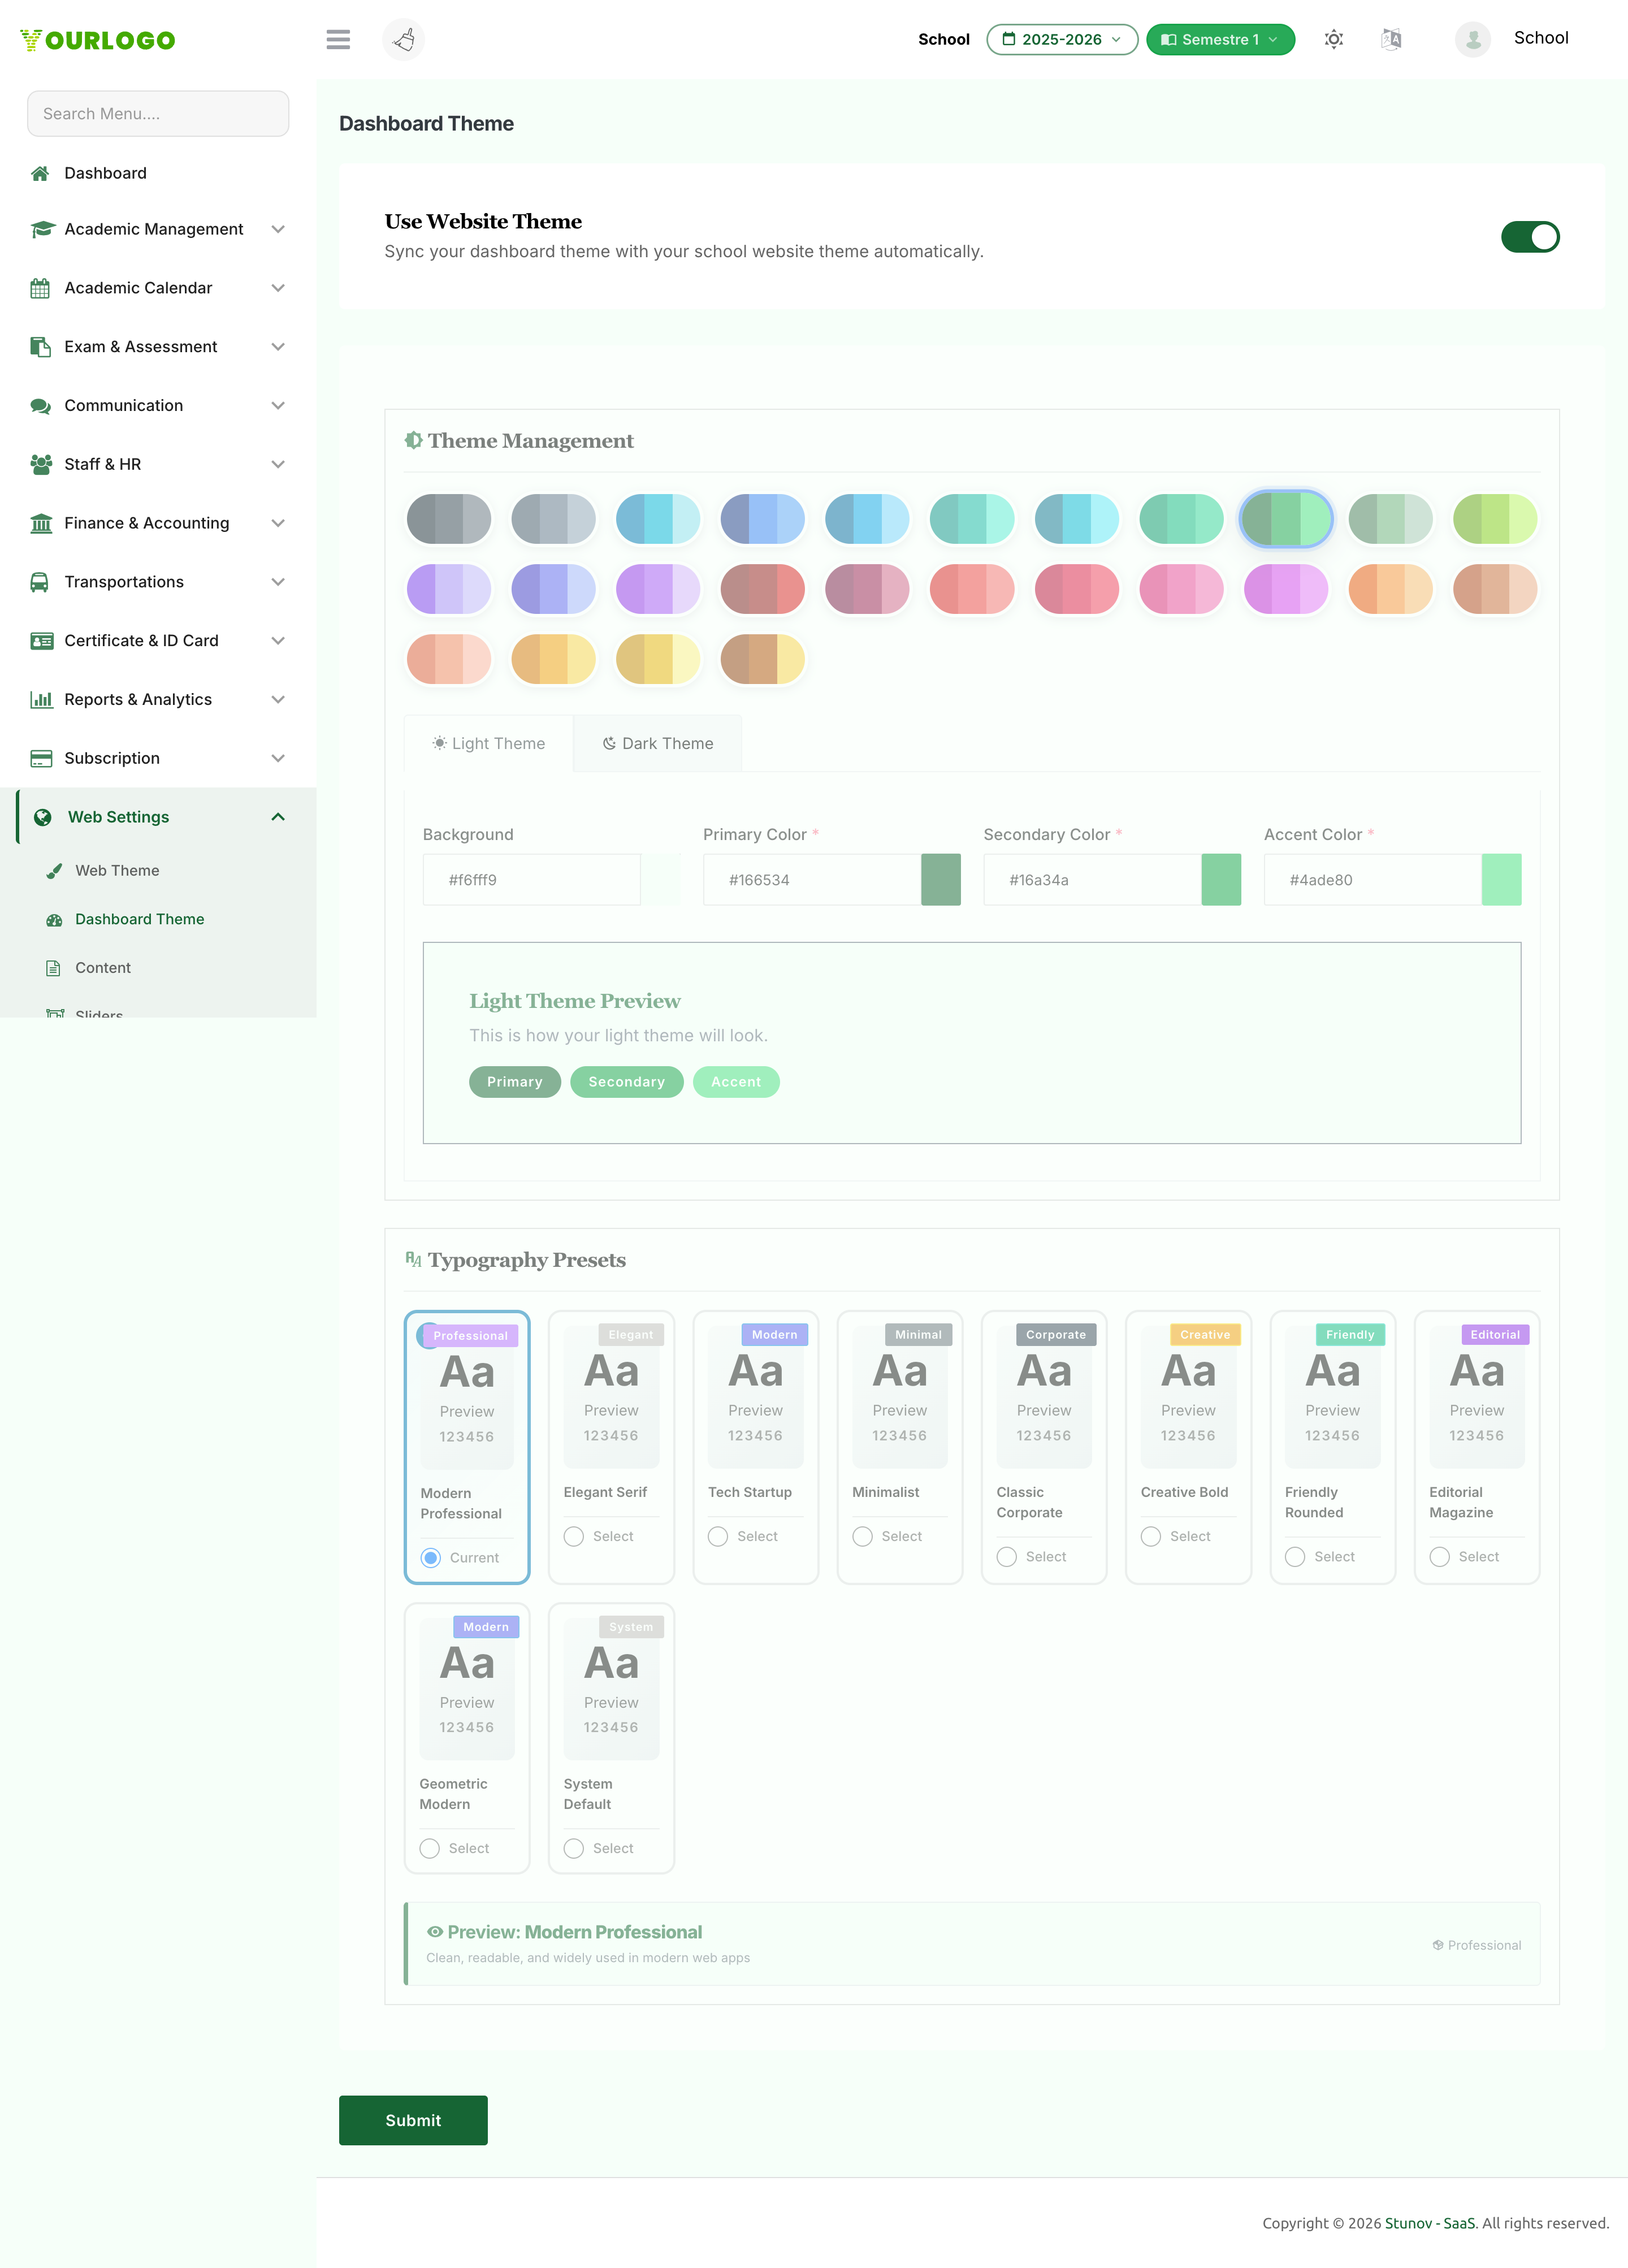Viewport: 1628px width, 2268px height.
Task: Click the broom clear-cache icon
Action: click(404, 39)
